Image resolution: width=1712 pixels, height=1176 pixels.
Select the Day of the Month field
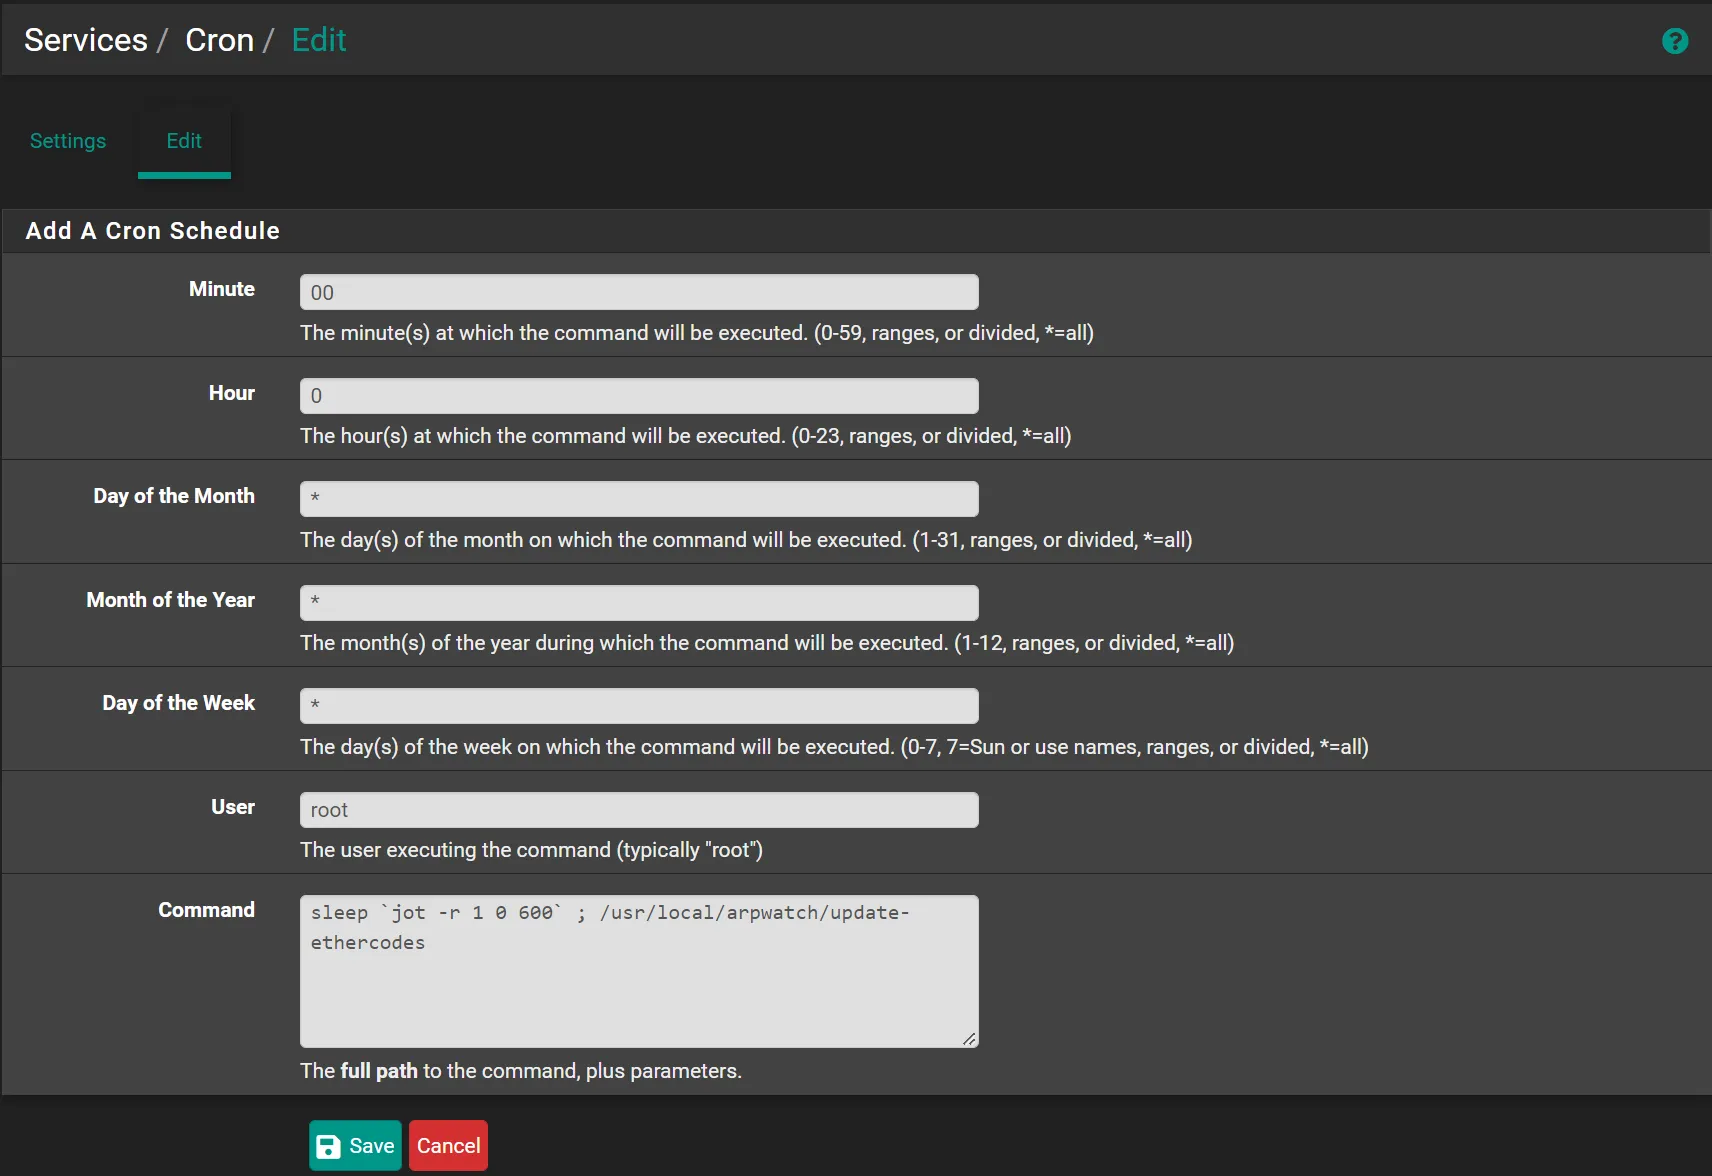pos(638,499)
